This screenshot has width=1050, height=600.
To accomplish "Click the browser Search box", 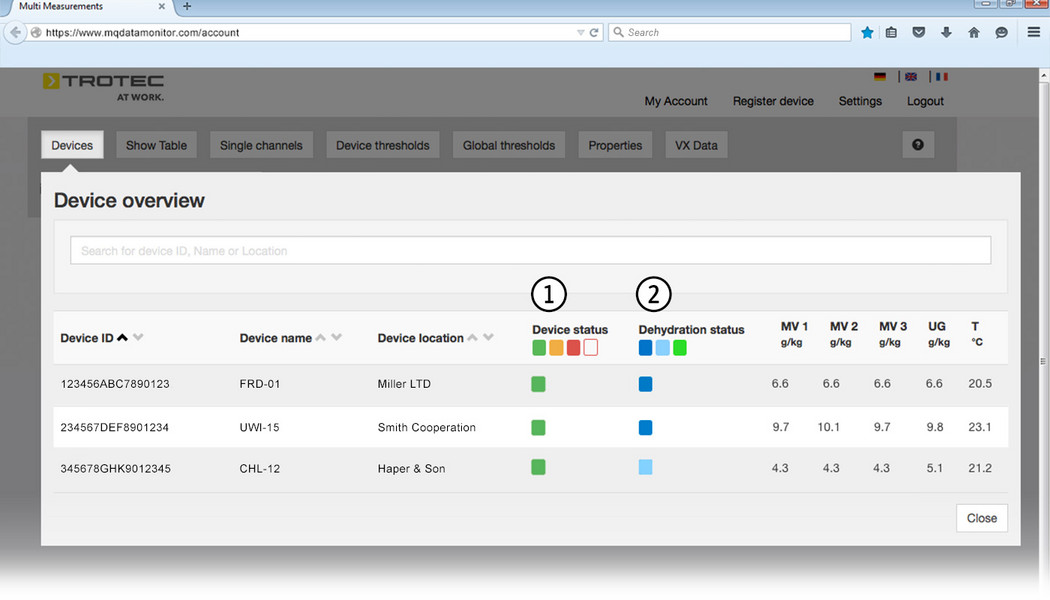I will (730, 32).
